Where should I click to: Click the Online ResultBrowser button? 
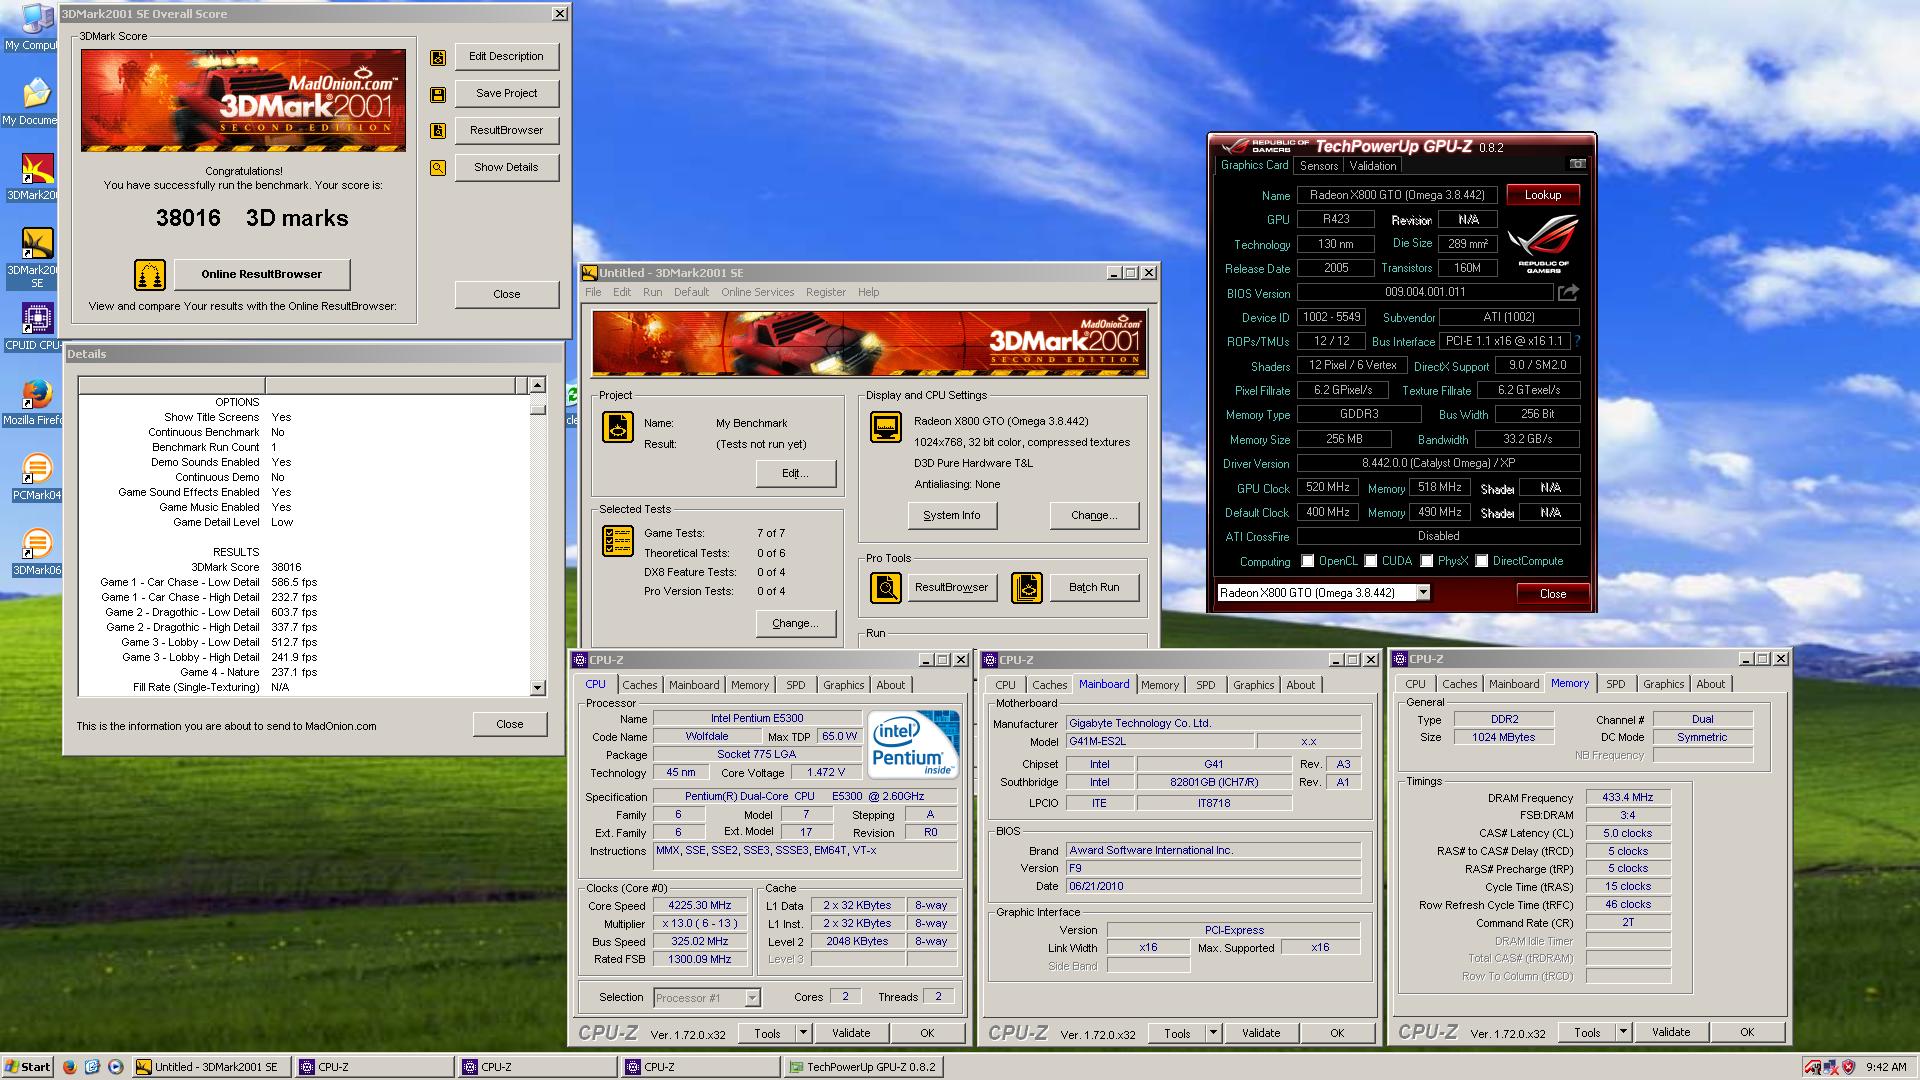pos(262,274)
